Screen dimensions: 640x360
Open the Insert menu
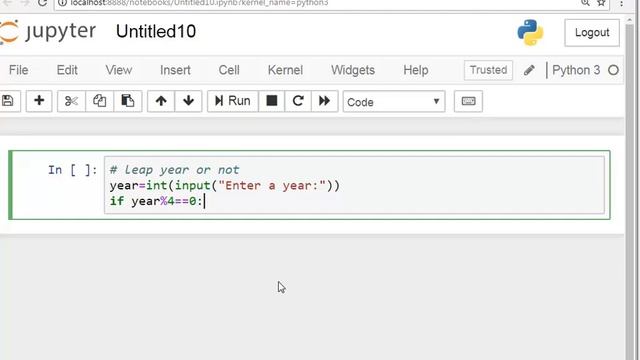click(175, 70)
